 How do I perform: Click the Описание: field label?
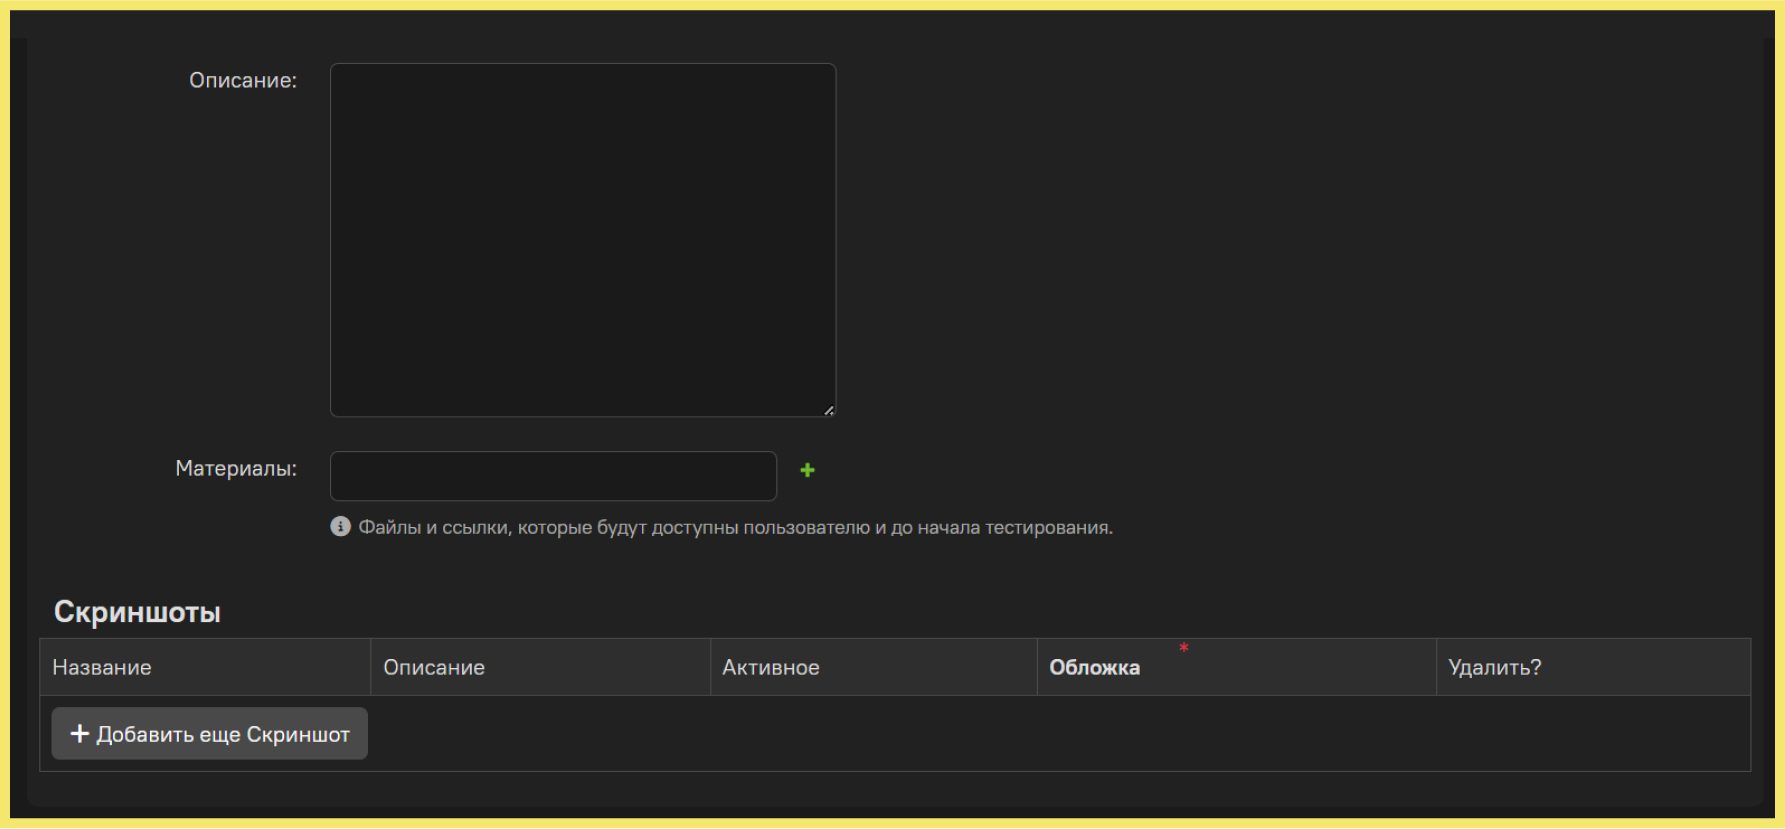tap(243, 80)
